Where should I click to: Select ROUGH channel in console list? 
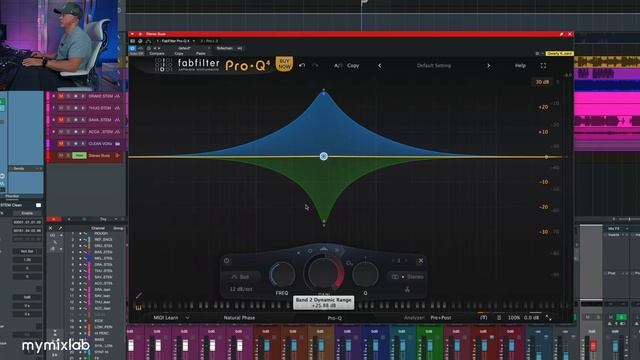coord(101,233)
